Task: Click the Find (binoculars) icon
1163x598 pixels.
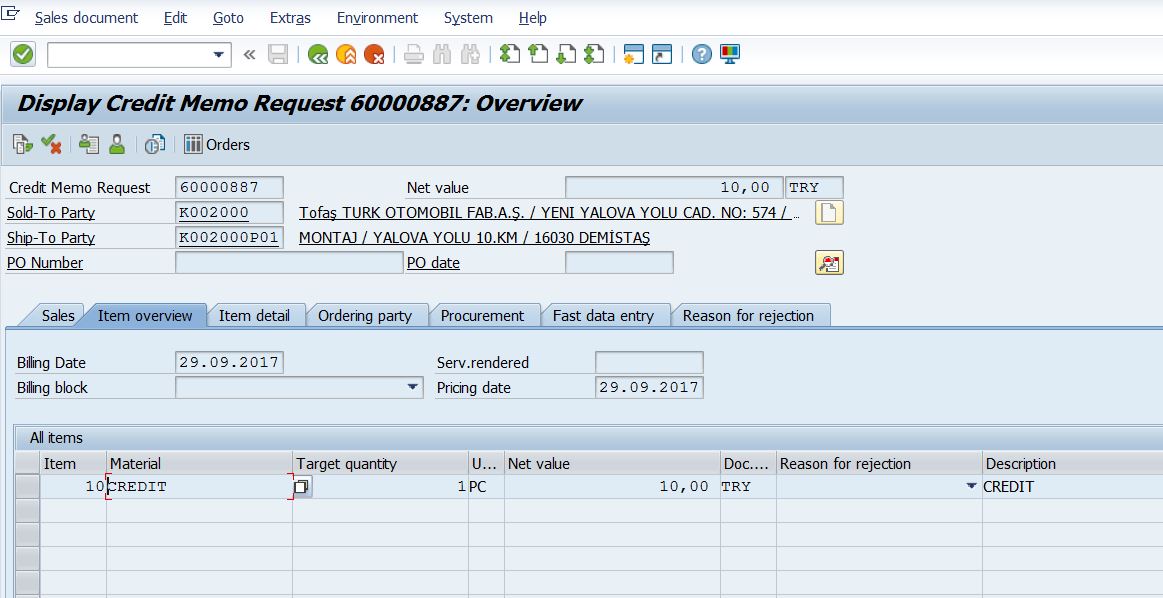Action: [x=441, y=54]
